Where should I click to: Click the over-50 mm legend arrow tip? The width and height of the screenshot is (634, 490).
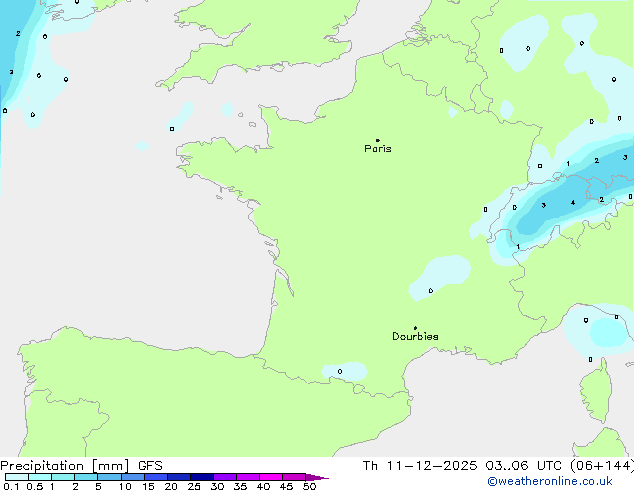pos(317,477)
